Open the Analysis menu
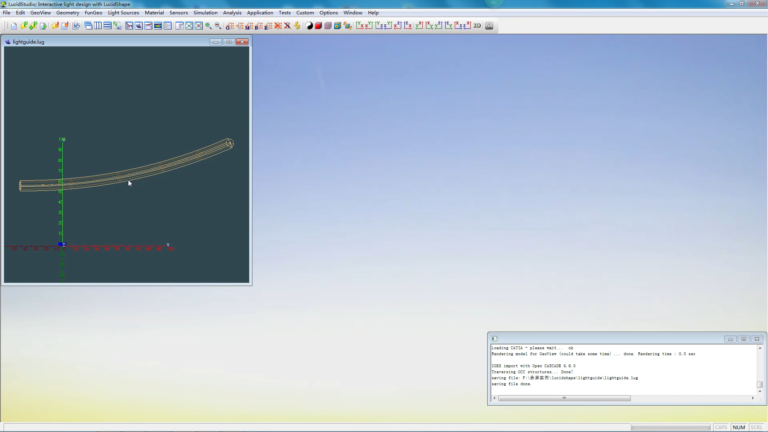The height and width of the screenshot is (432, 768). [x=232, y=13]
